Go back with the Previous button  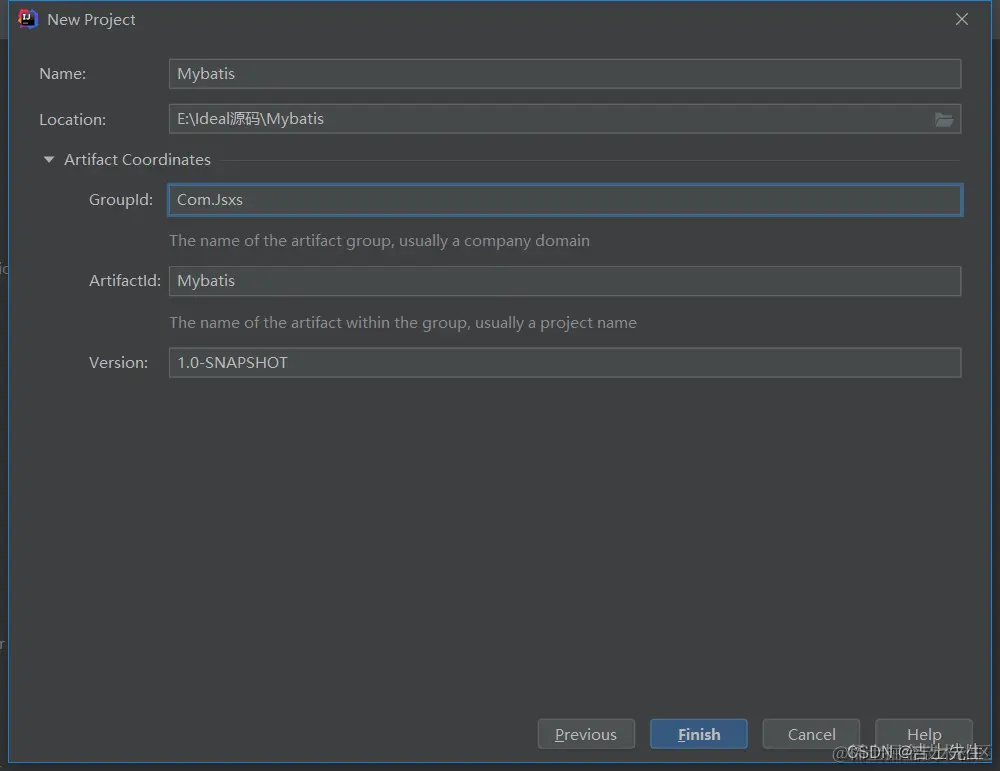click(586, 734)
